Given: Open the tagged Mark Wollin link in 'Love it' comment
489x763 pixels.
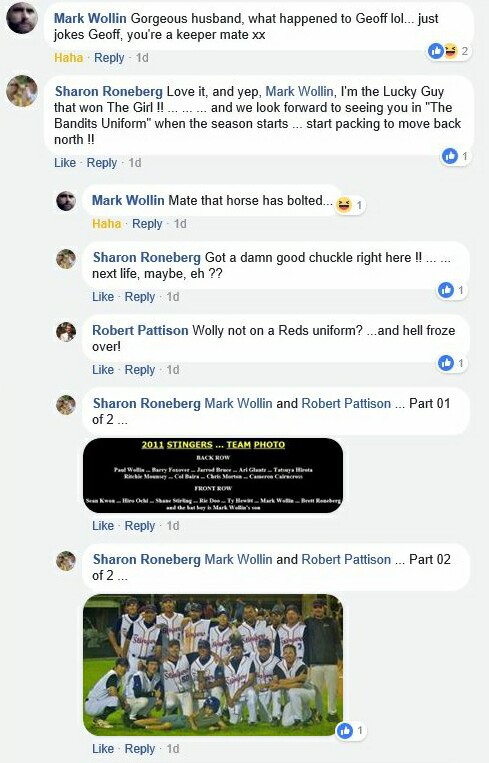Looking at the screenshot, I should (299, 91).
